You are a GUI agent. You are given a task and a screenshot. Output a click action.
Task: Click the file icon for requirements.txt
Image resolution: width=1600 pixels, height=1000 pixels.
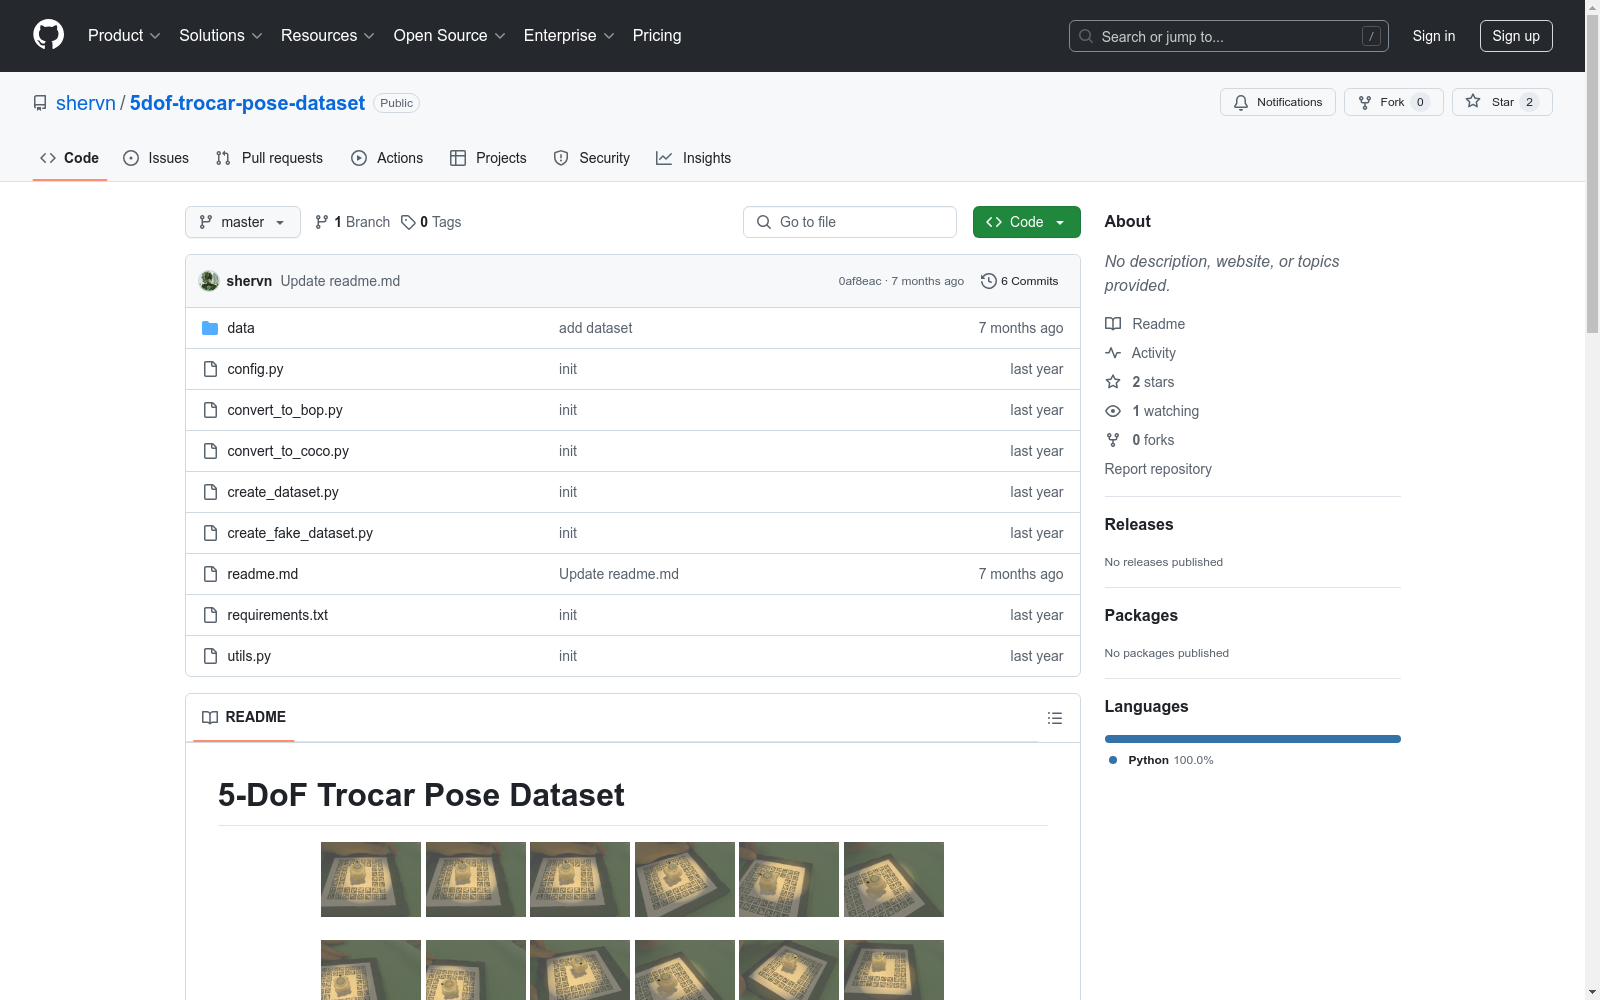(210, 615)
